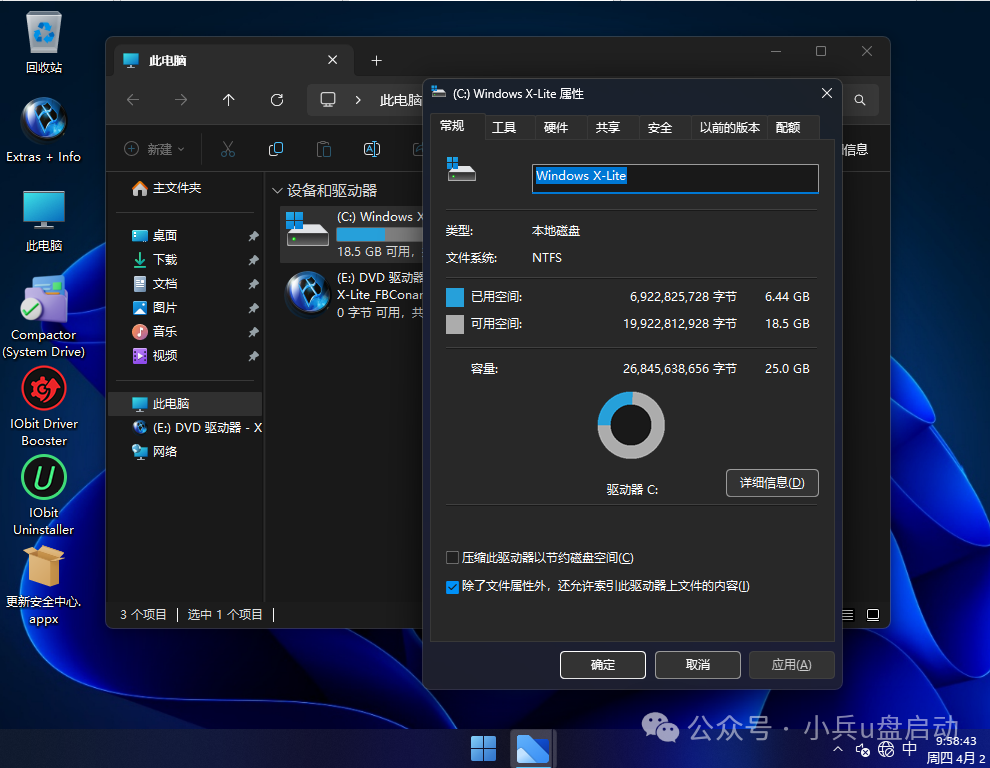Expand the system tray hidden icons chevron

837,749
